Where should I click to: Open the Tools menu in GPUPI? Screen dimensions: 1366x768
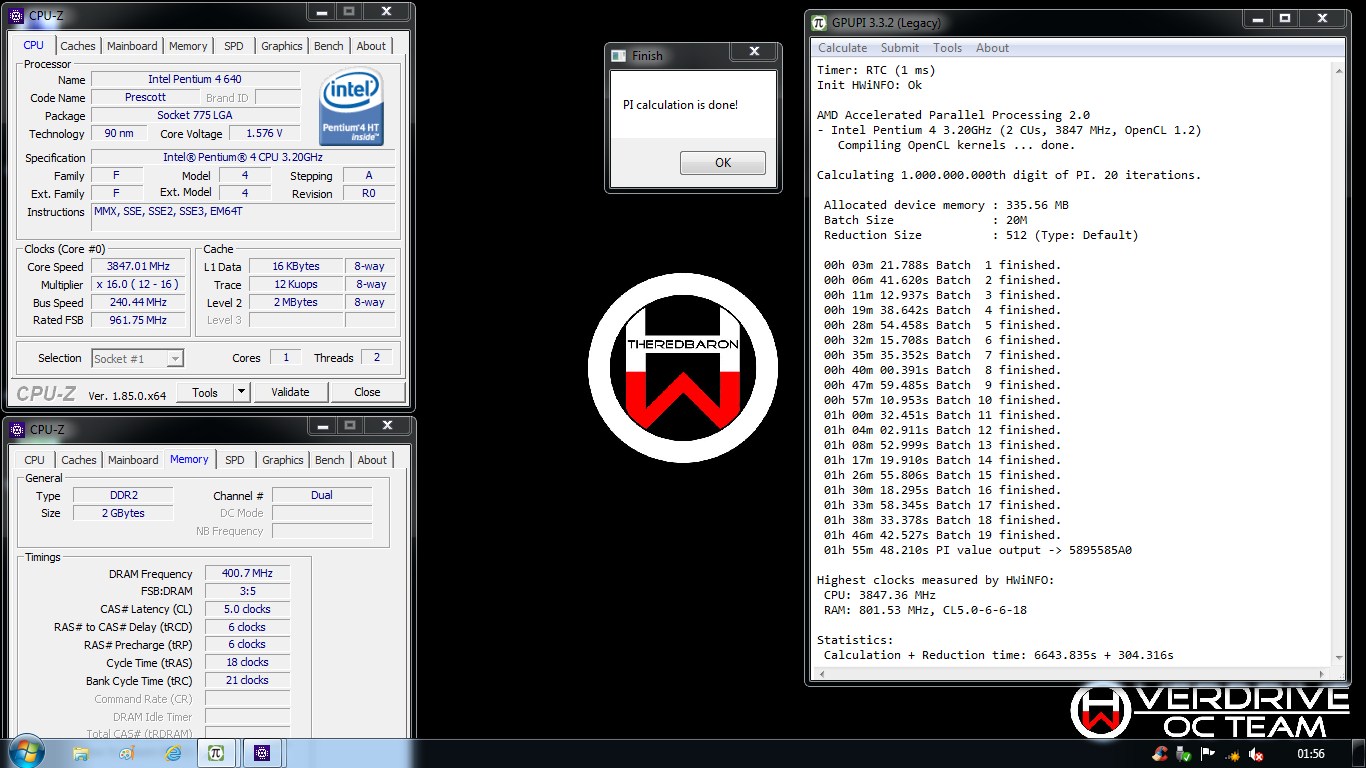coord(947,48)
